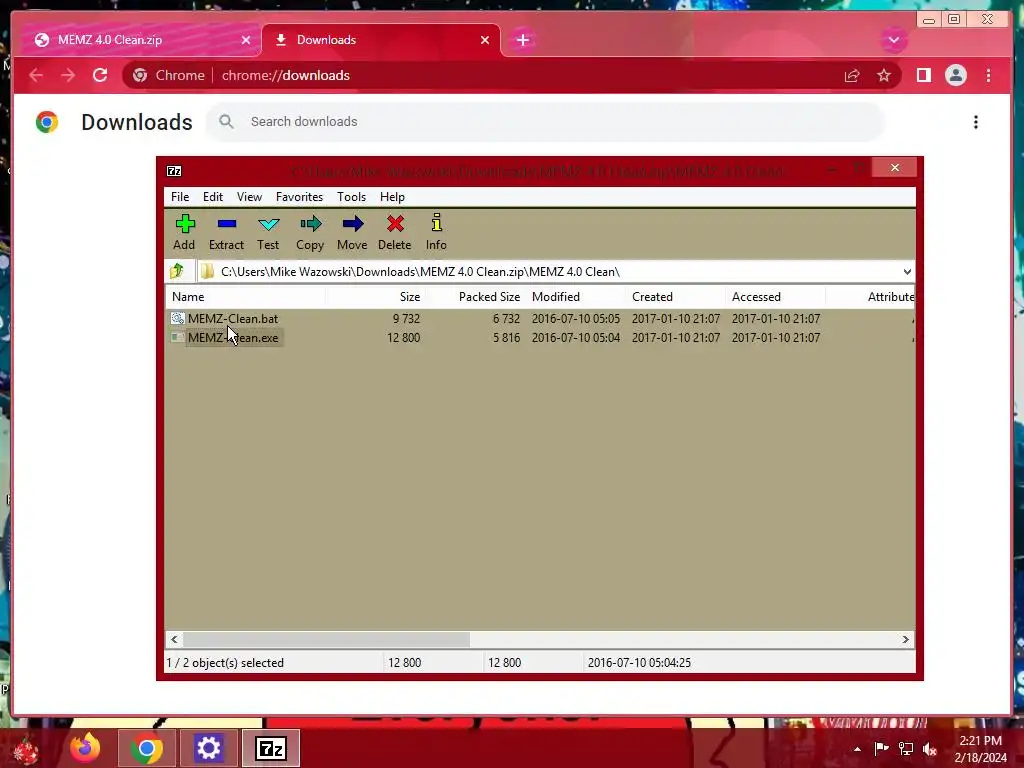This screenshot has width=1024, height=768.
Task: Click horizontal scrollbar thumb in file list
Action: pos(326,639)
